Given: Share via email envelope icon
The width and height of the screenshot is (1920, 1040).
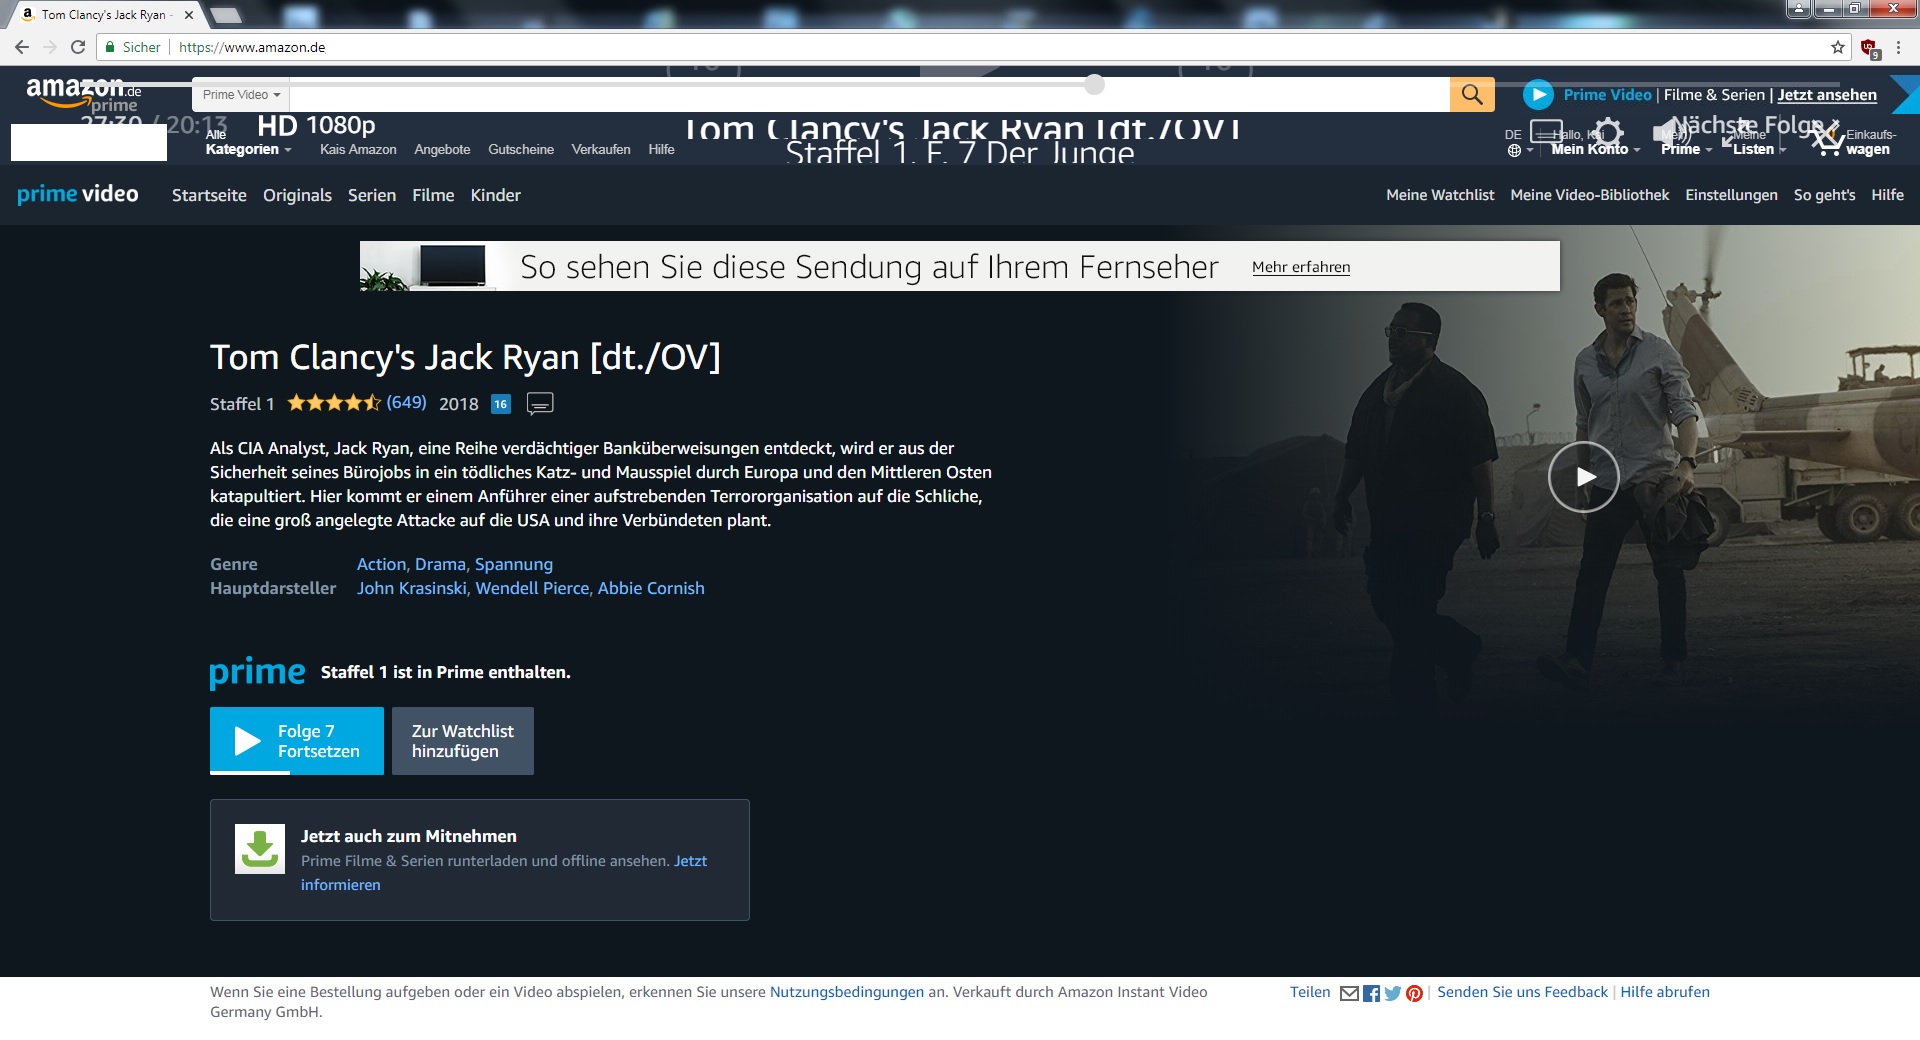Looking at the screenshot, I should 1349,993.
